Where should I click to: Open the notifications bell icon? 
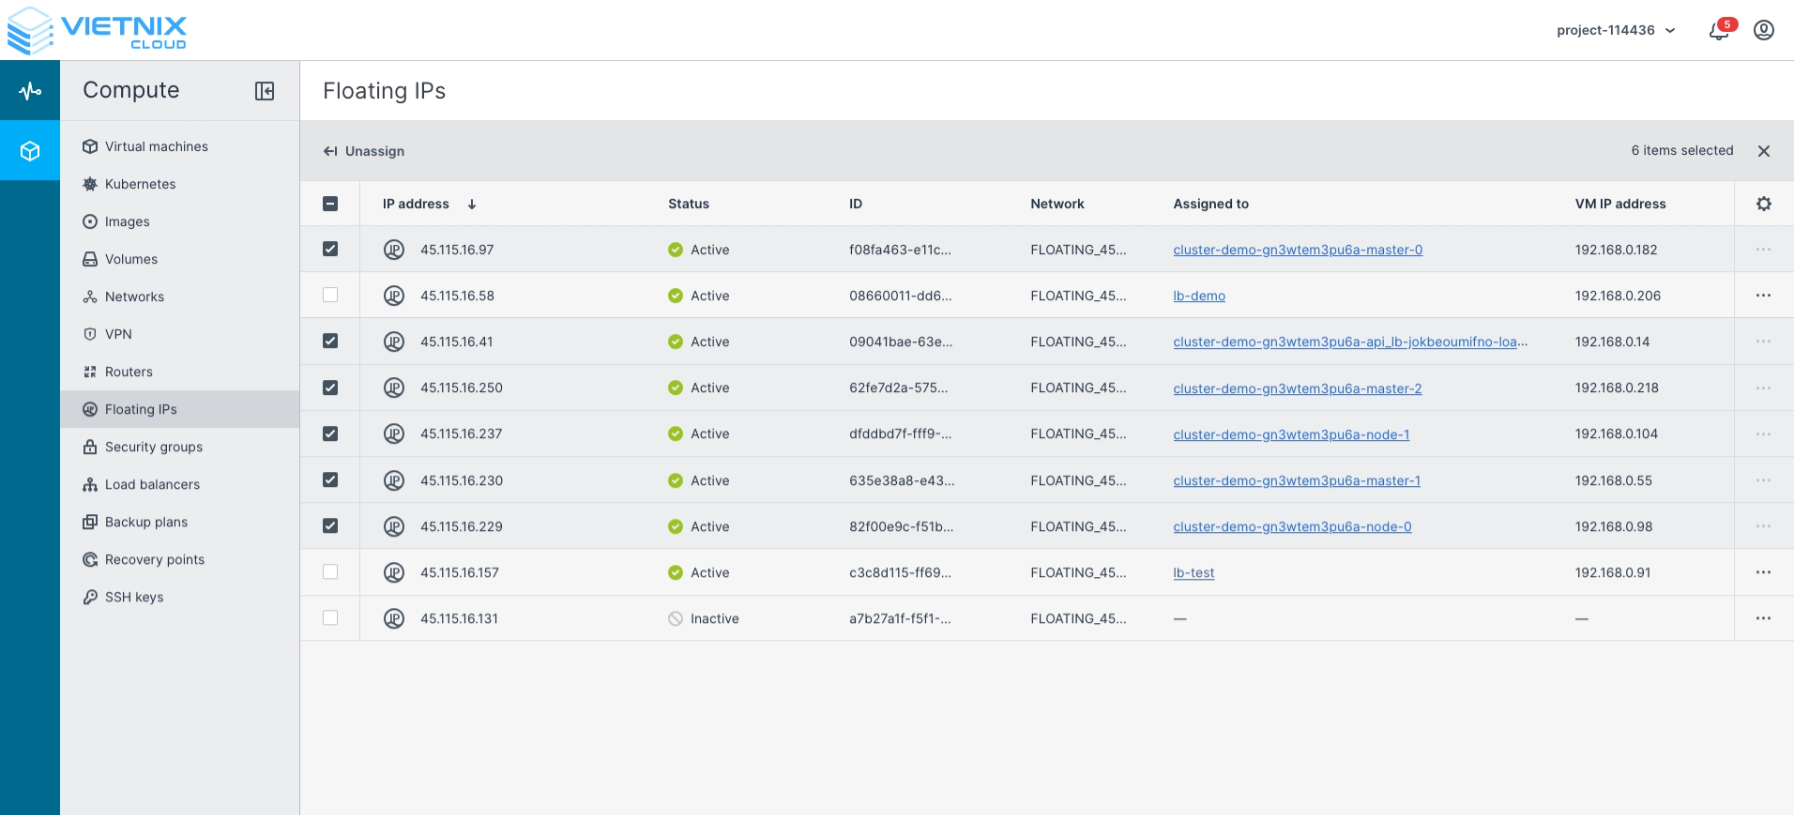(1719, 31)
